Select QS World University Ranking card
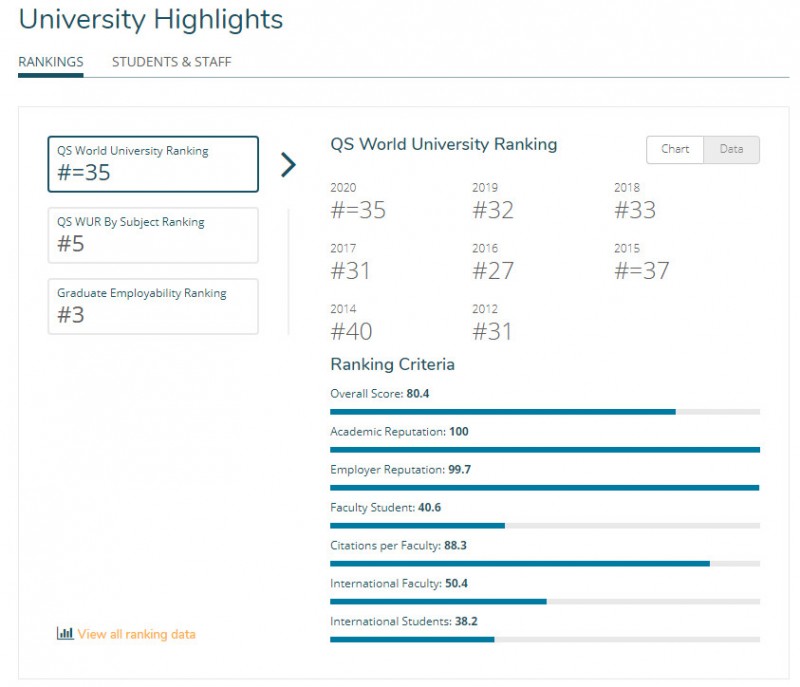 pos(153,164)
